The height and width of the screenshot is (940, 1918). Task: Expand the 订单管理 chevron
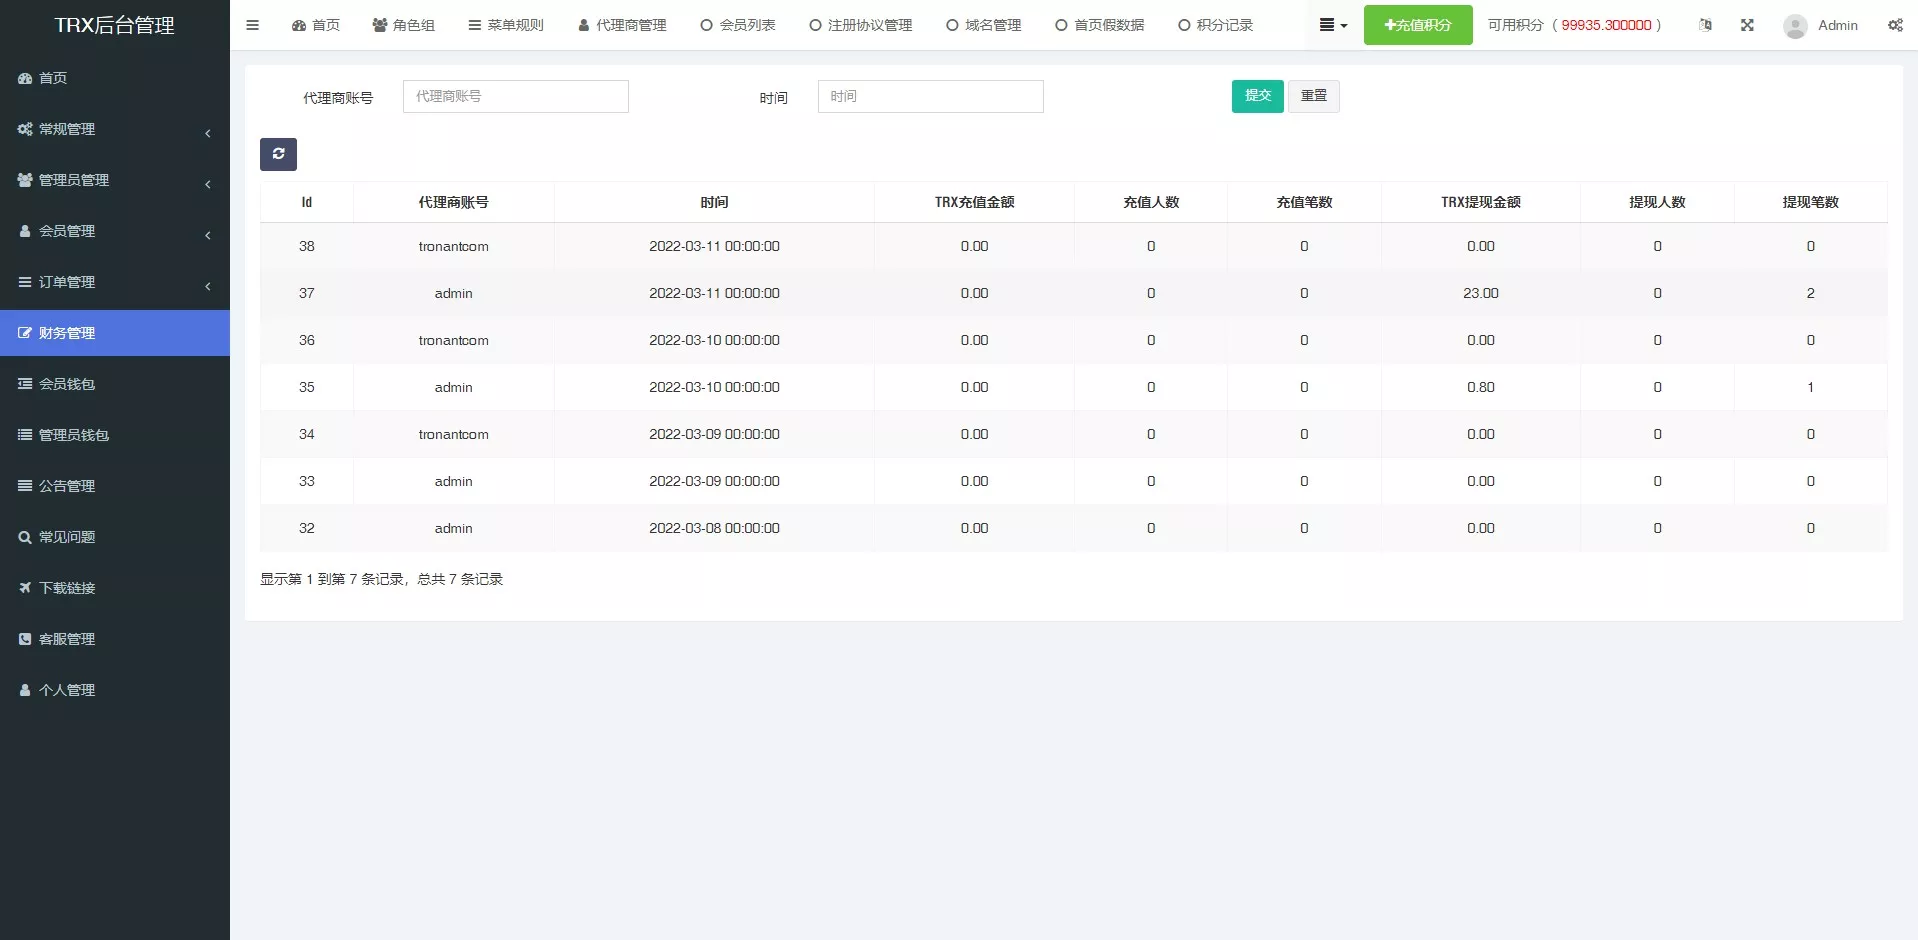click(208, 286)
